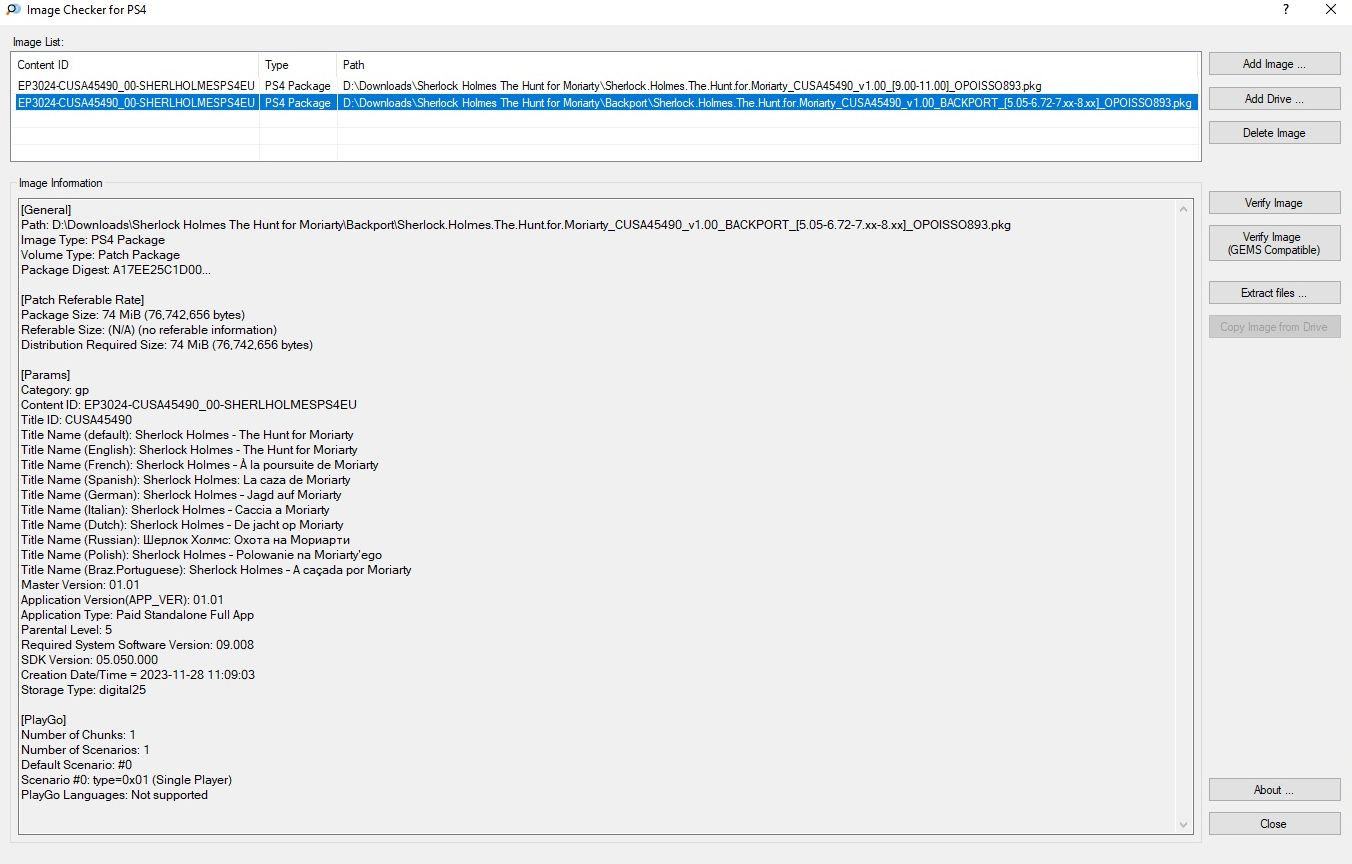Image resolution: width=1352 pixels, height=864 pixels.
Task: Click the Title ID: CUSA45490 line
Action: click(x=76, y=420)
